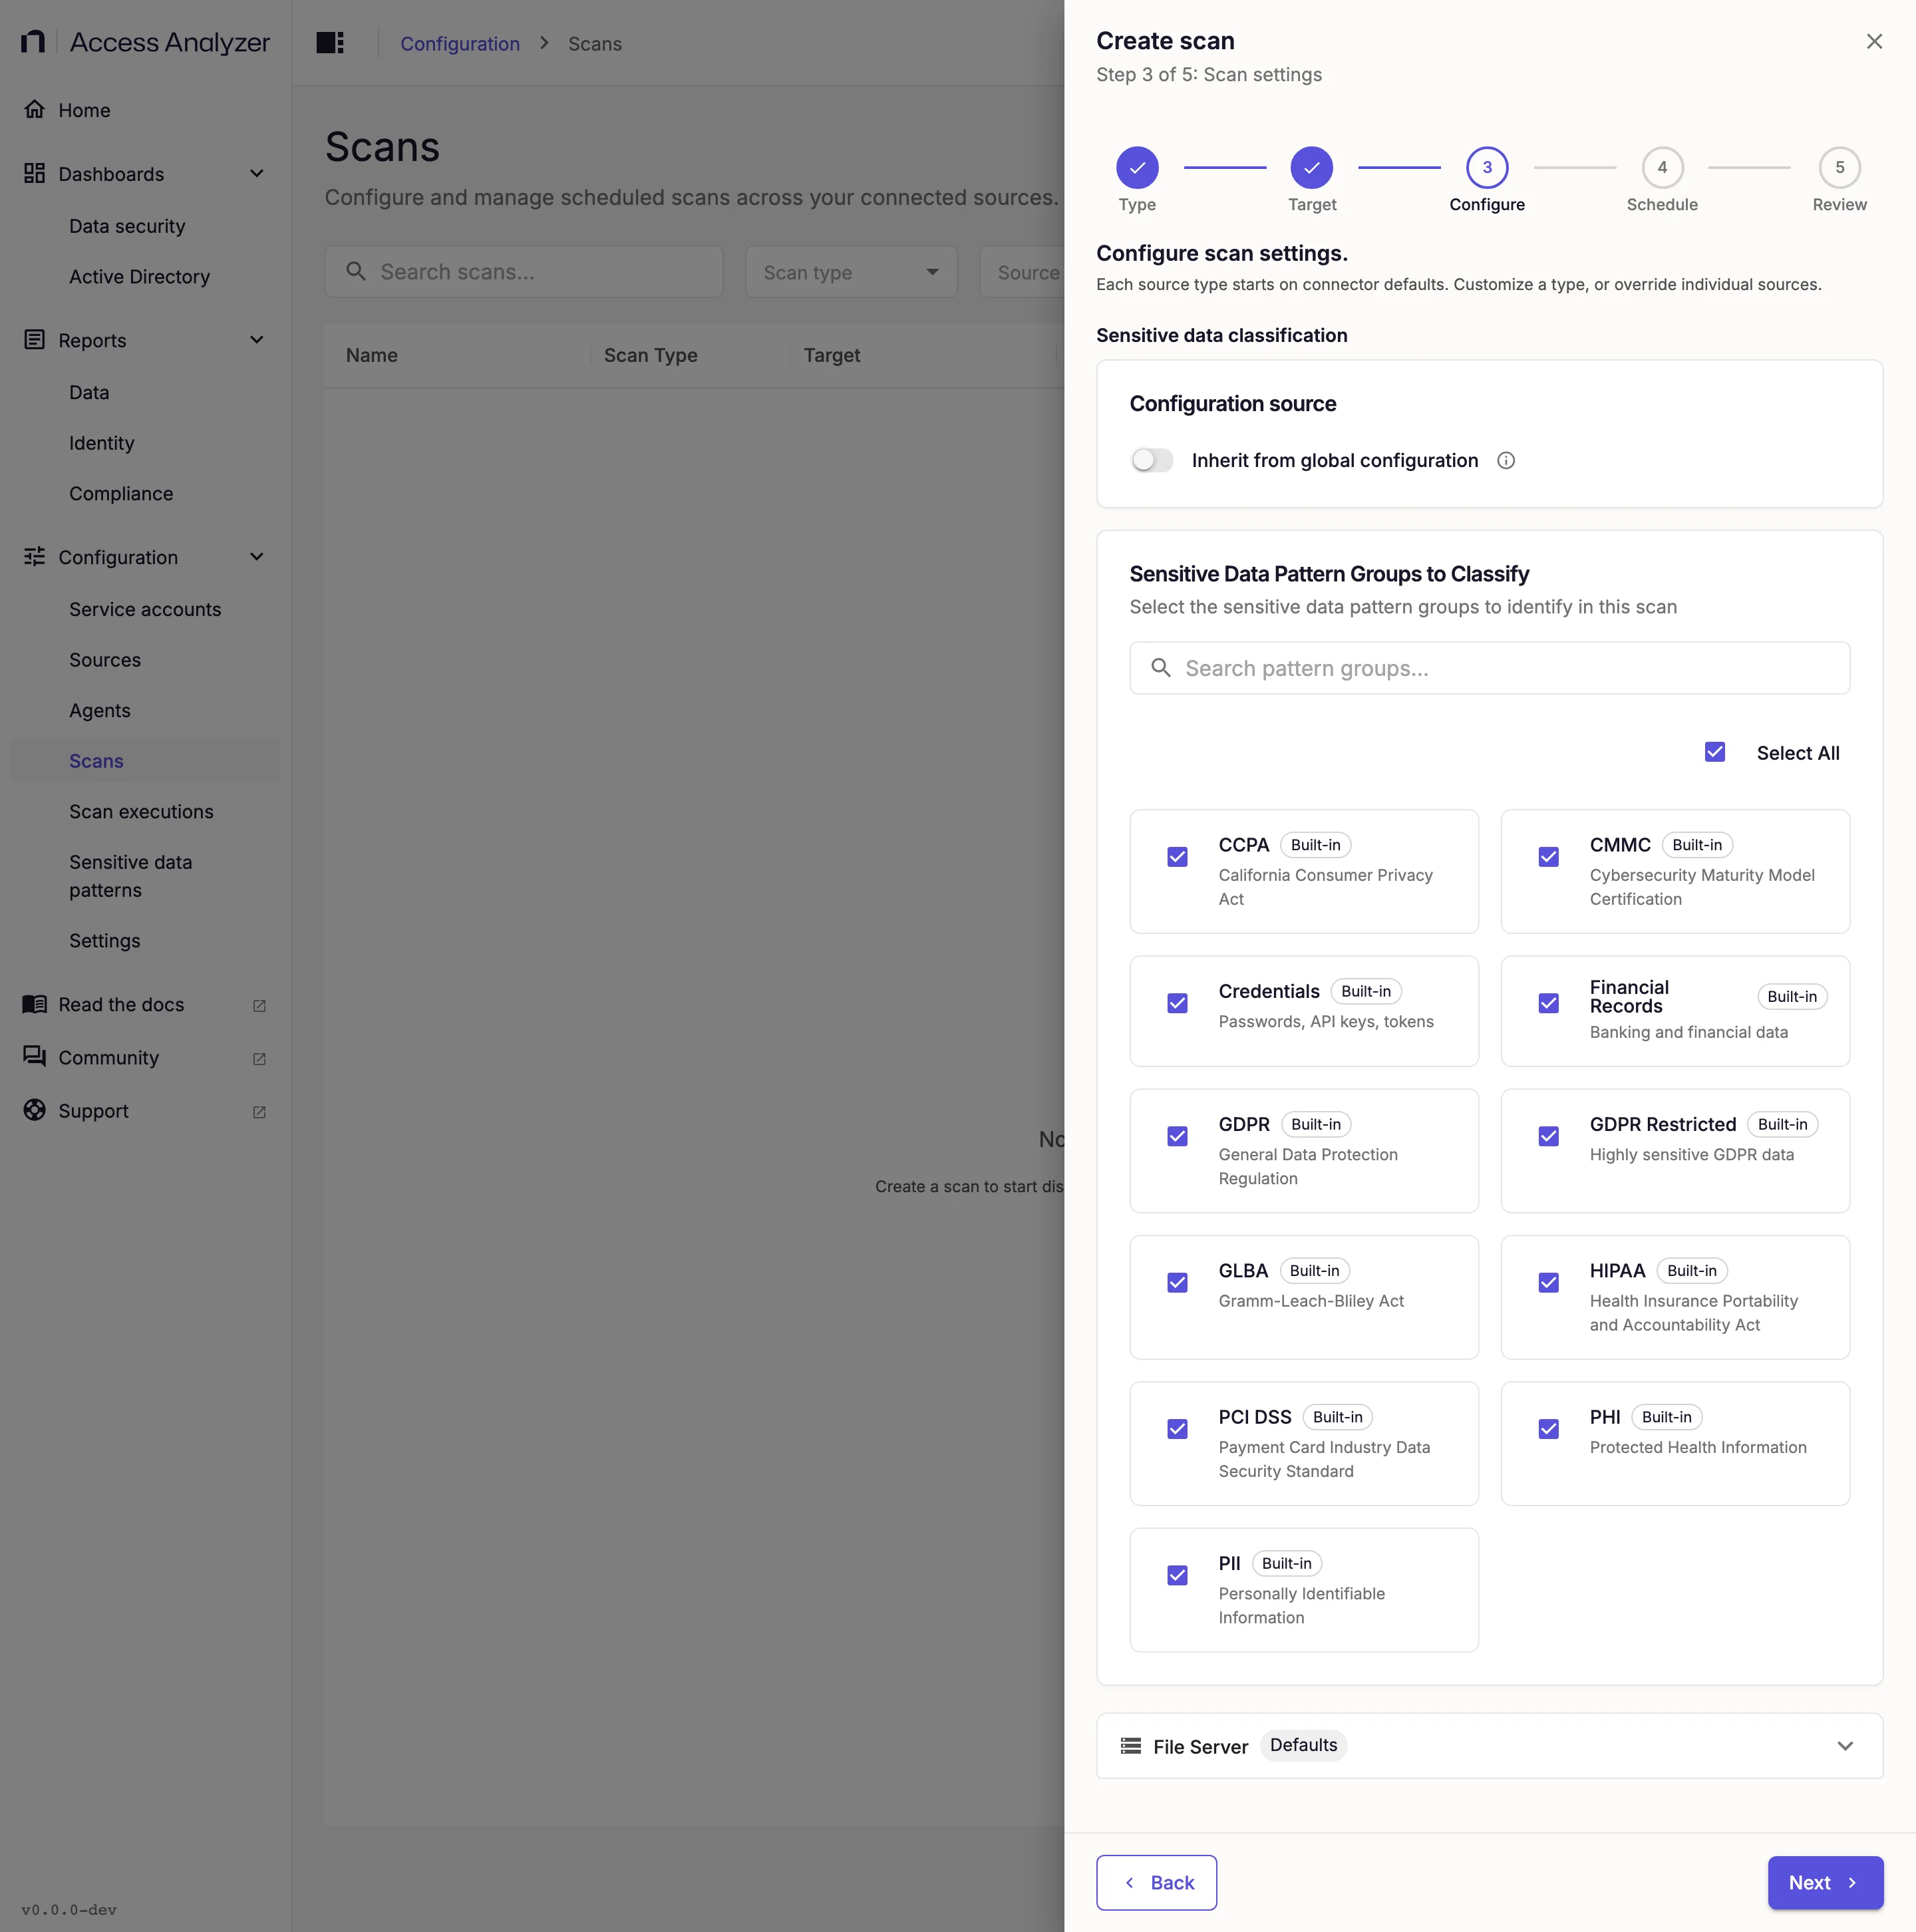Uncheck the CCPA pattern group
The image size is (1916, 1932).
coord(1177,857)
